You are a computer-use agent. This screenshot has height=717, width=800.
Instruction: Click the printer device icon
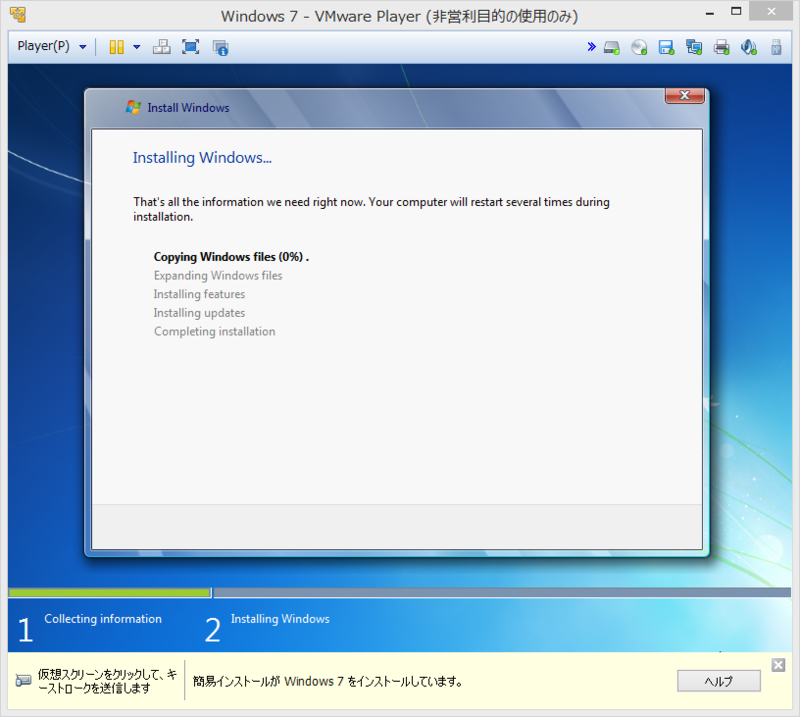[721, 47]
